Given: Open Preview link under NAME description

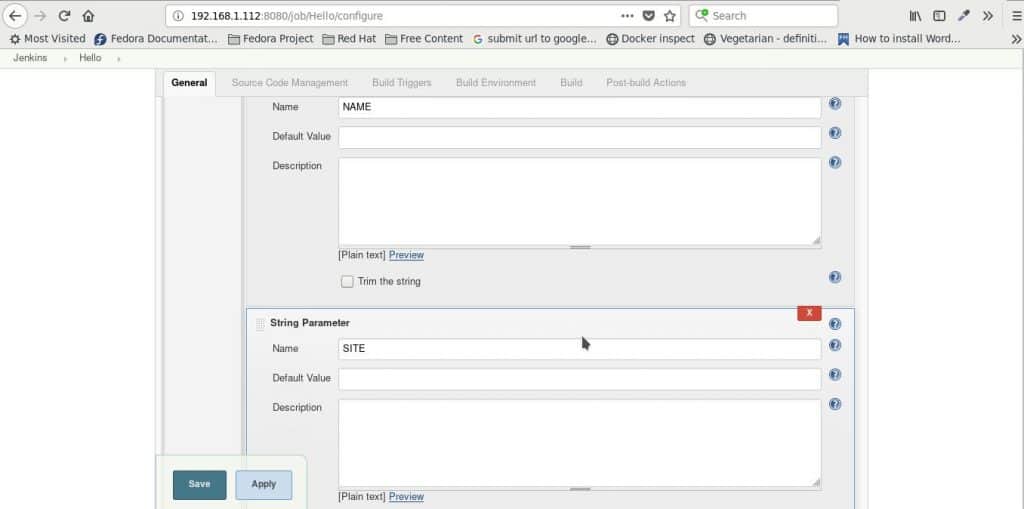Looking at the screenshot, I should click(406, 255).
